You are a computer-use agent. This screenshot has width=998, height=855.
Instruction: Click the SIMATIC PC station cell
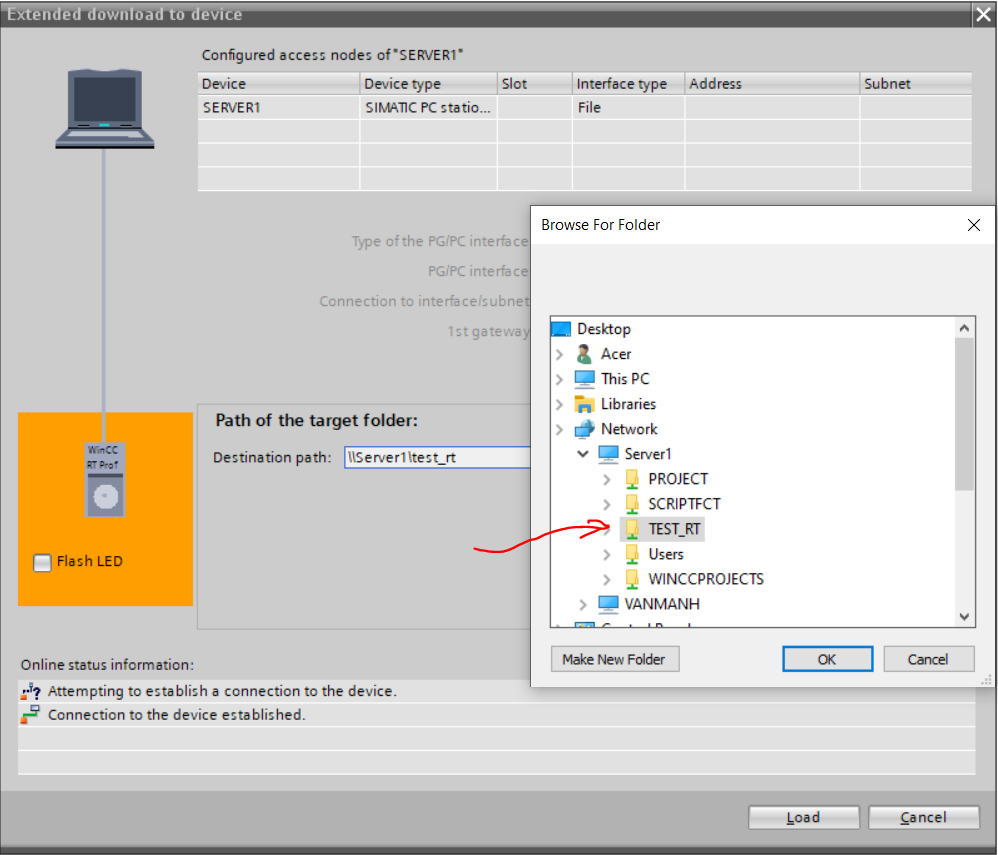(x=428, y=108)
